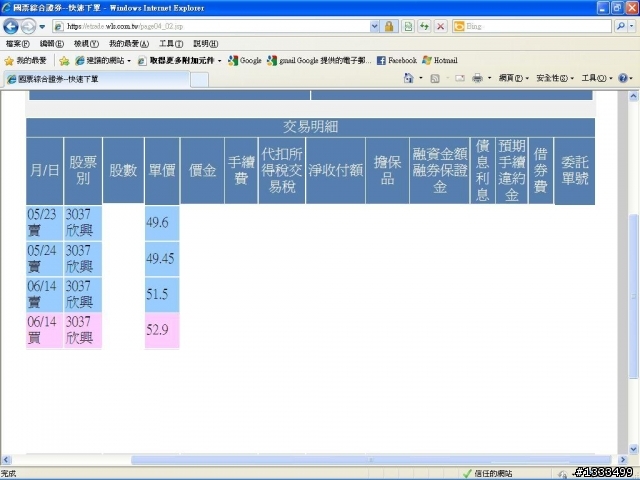Click the 05/23 賣 date cell
Image resolution: width=640 pixels, height=480 pixels.
(x=44, y=223)
